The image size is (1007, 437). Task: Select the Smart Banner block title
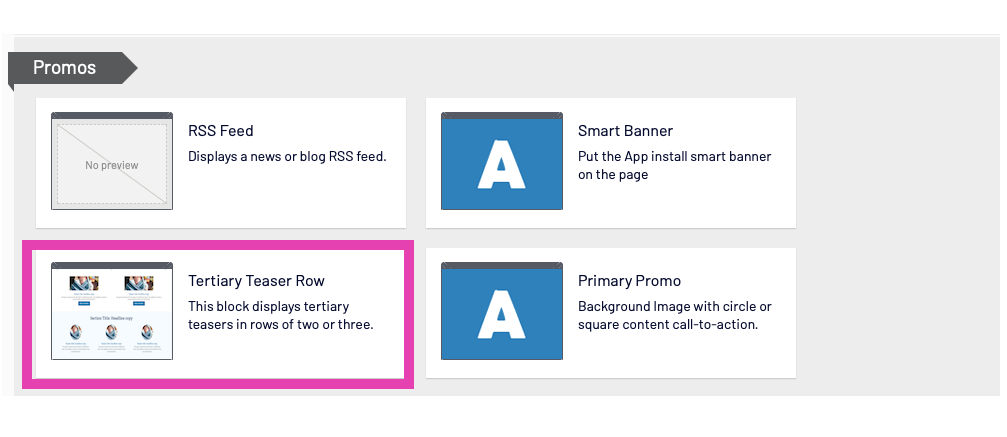click(625, 131)
